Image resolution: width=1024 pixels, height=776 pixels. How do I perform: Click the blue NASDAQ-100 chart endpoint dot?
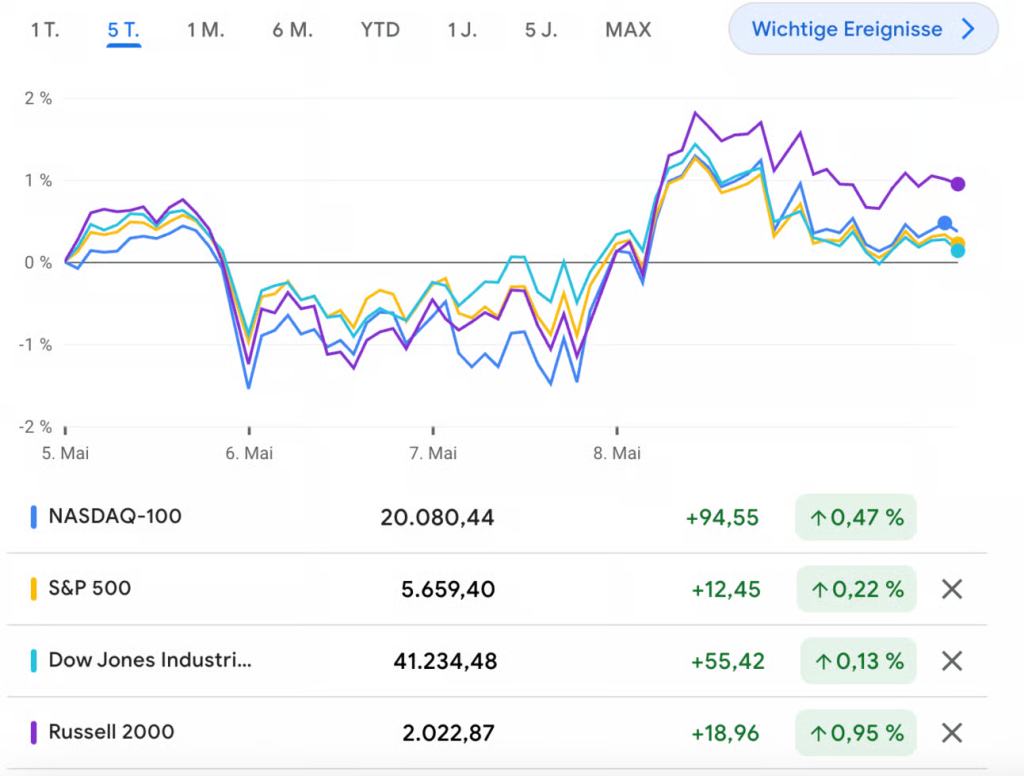[945, 223]
